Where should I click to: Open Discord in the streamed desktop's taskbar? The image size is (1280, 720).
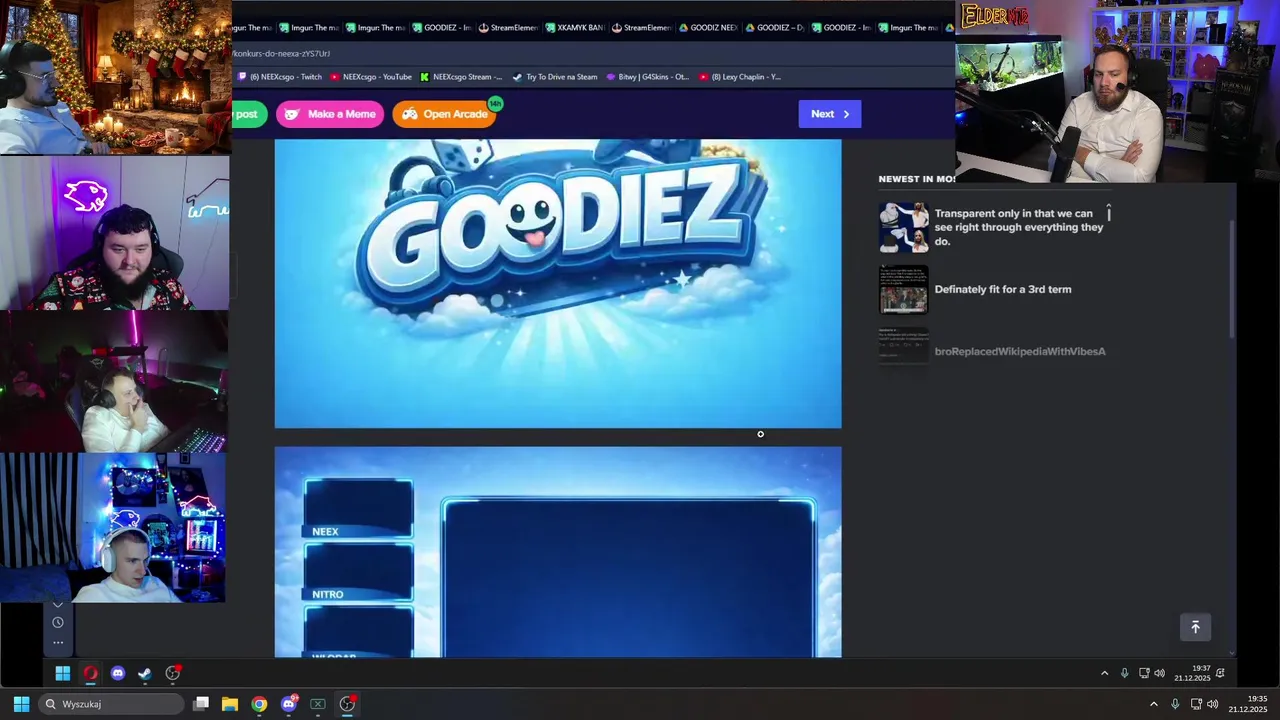click(x=118, y=673)
